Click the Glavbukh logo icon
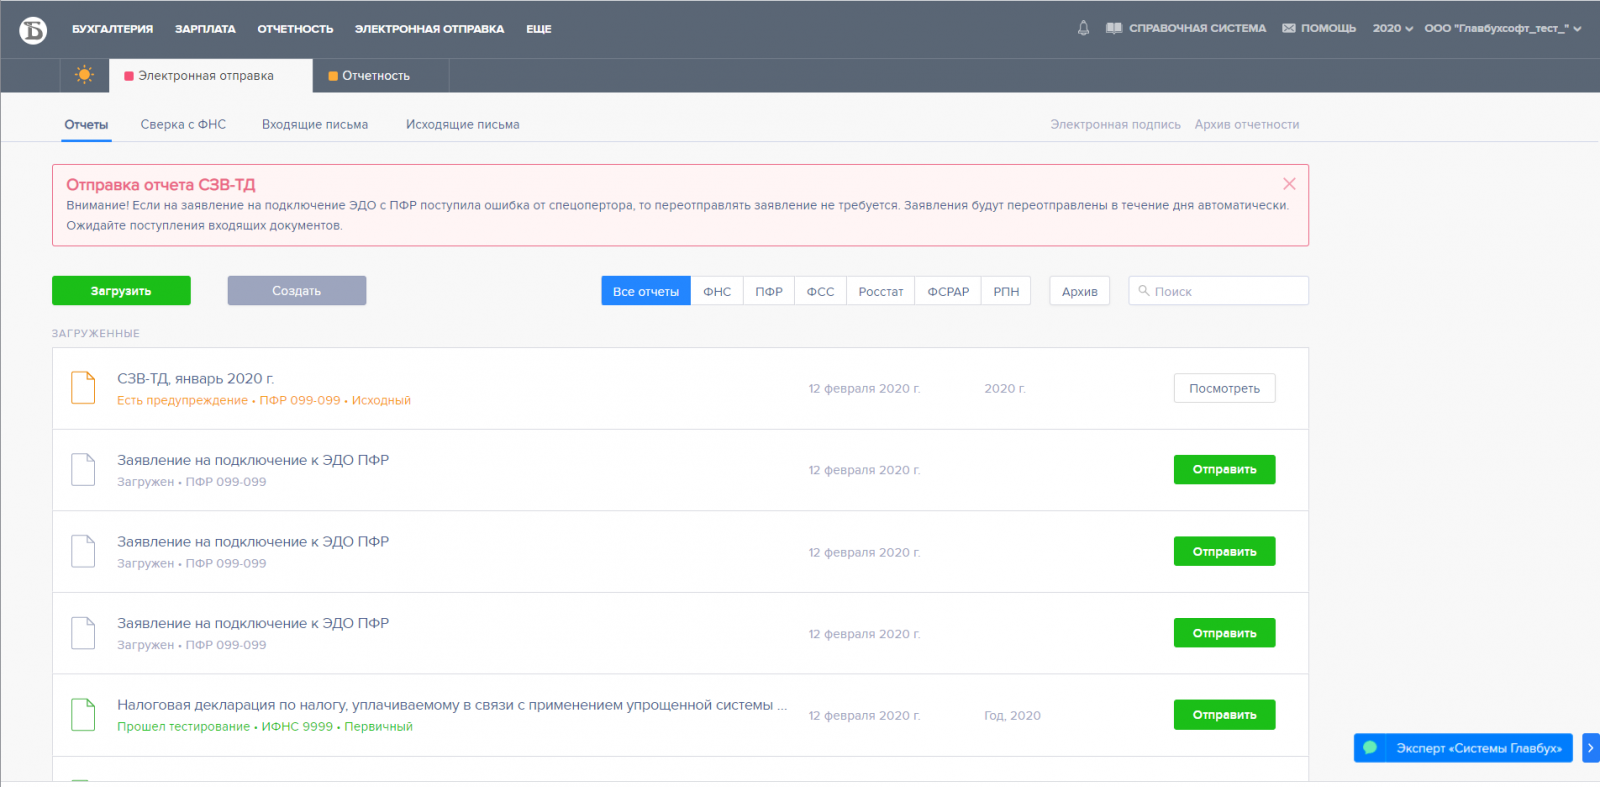The height and width of the screenshot is (787, 1600). point(33,30)
